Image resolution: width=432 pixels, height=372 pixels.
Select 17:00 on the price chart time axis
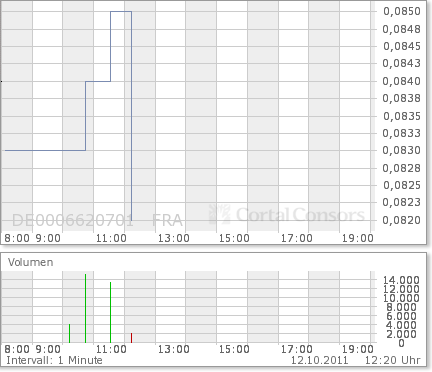(296, 238)
